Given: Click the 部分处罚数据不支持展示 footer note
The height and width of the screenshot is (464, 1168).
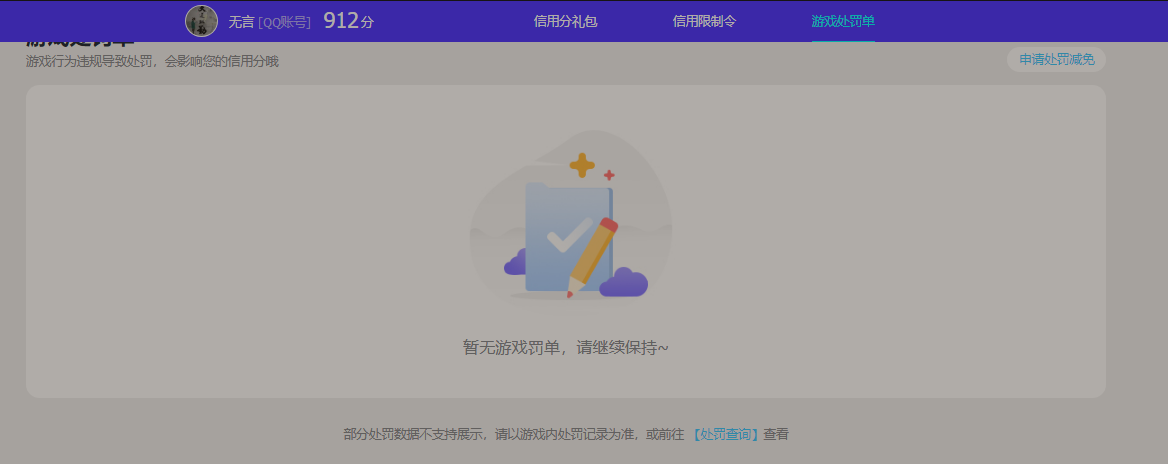Looking at the screenshot, I should coord(513,434).
